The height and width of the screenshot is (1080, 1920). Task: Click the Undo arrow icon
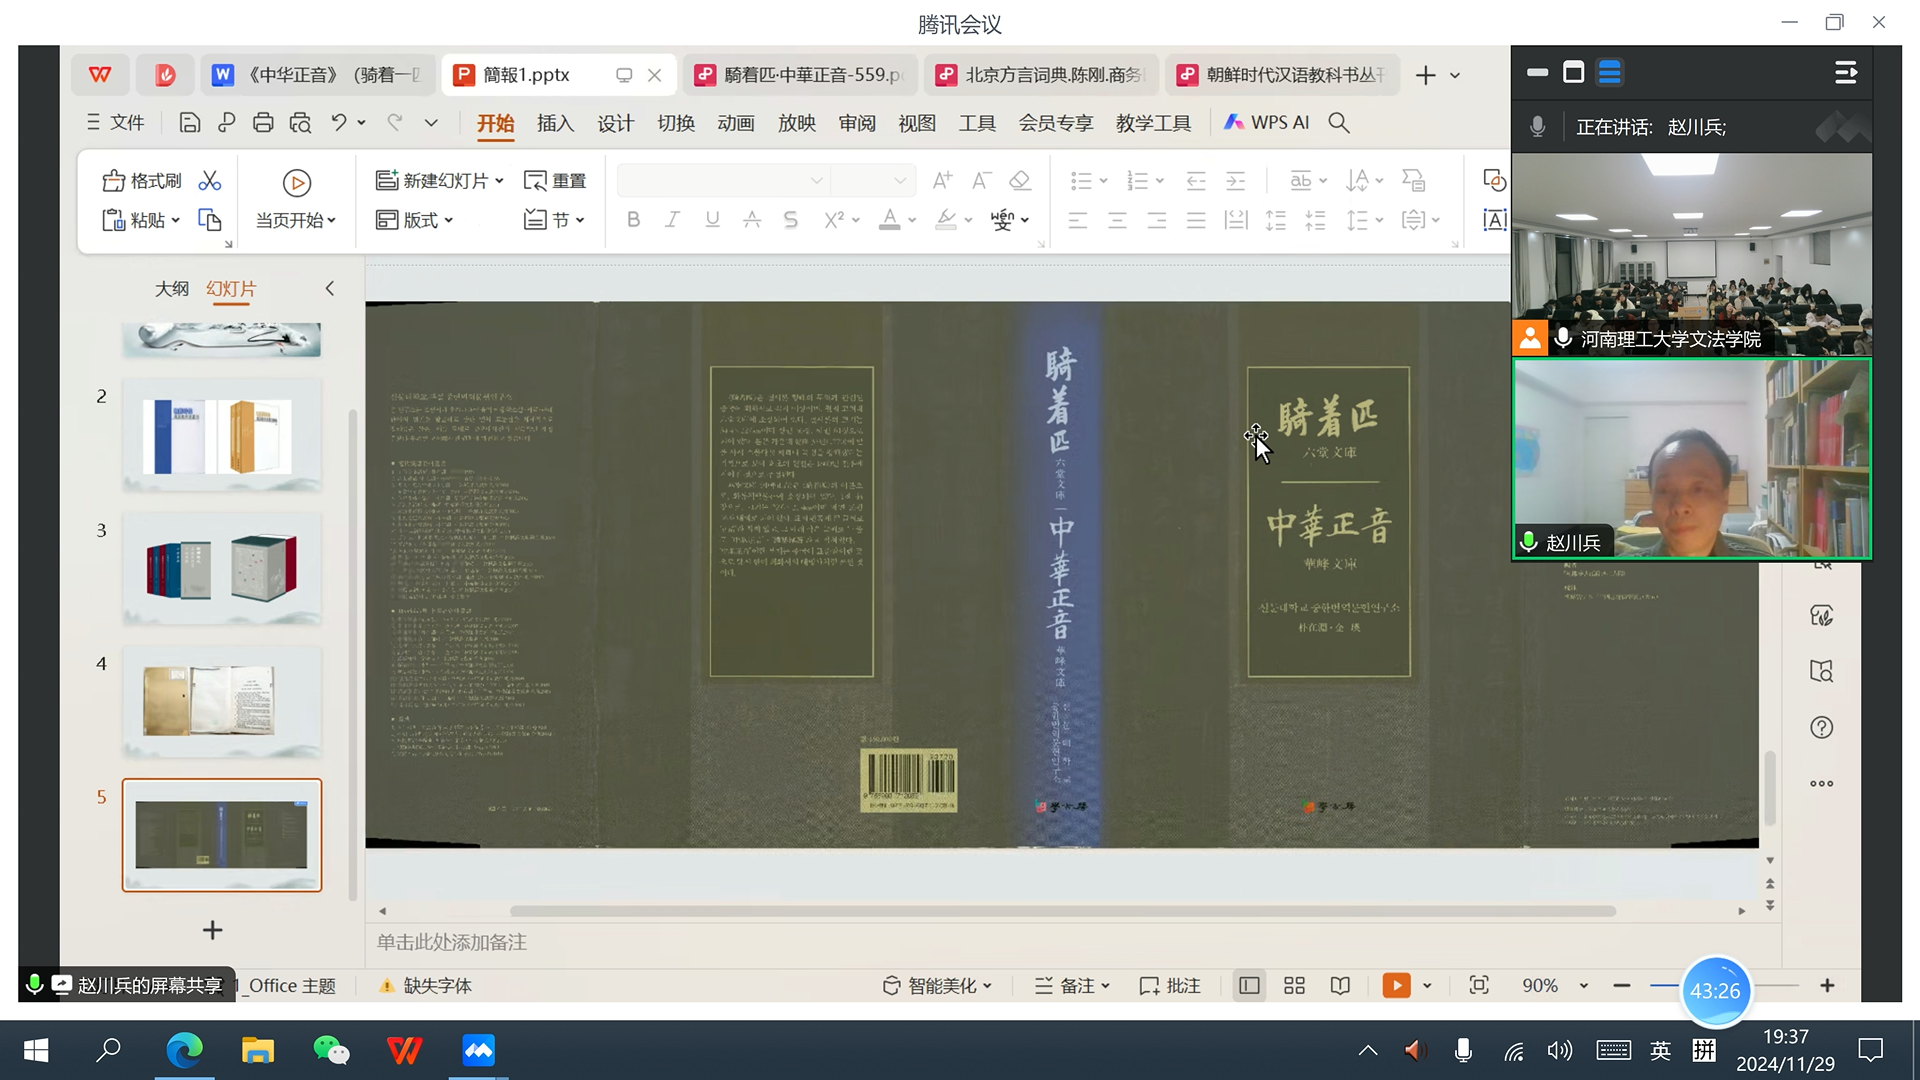339,123
